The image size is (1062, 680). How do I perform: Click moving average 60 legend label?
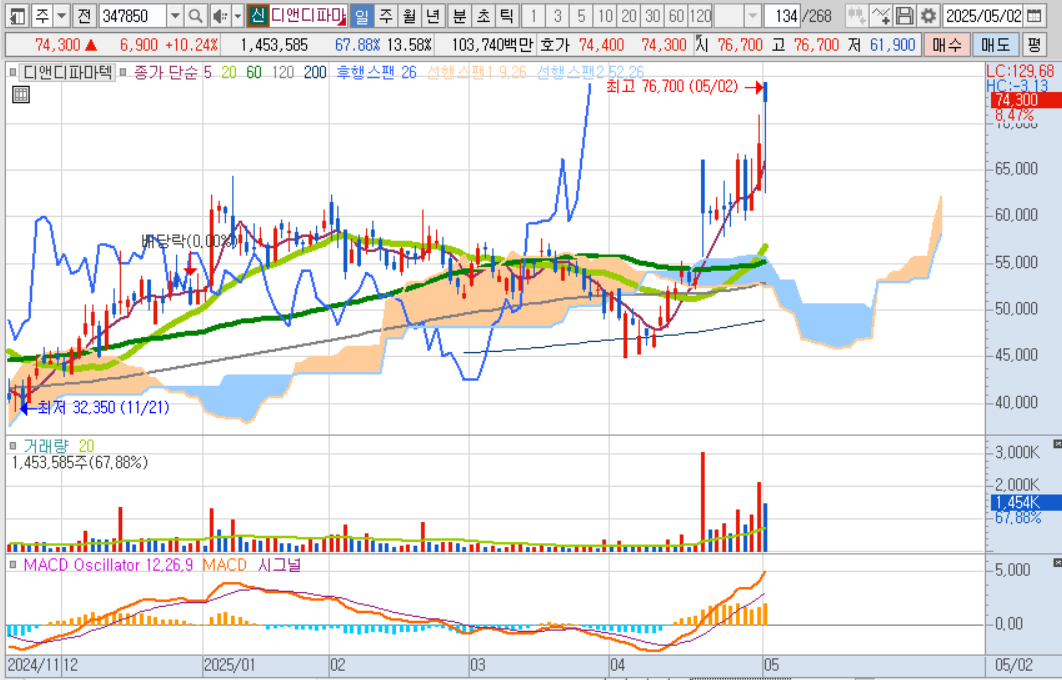point(254,72)
